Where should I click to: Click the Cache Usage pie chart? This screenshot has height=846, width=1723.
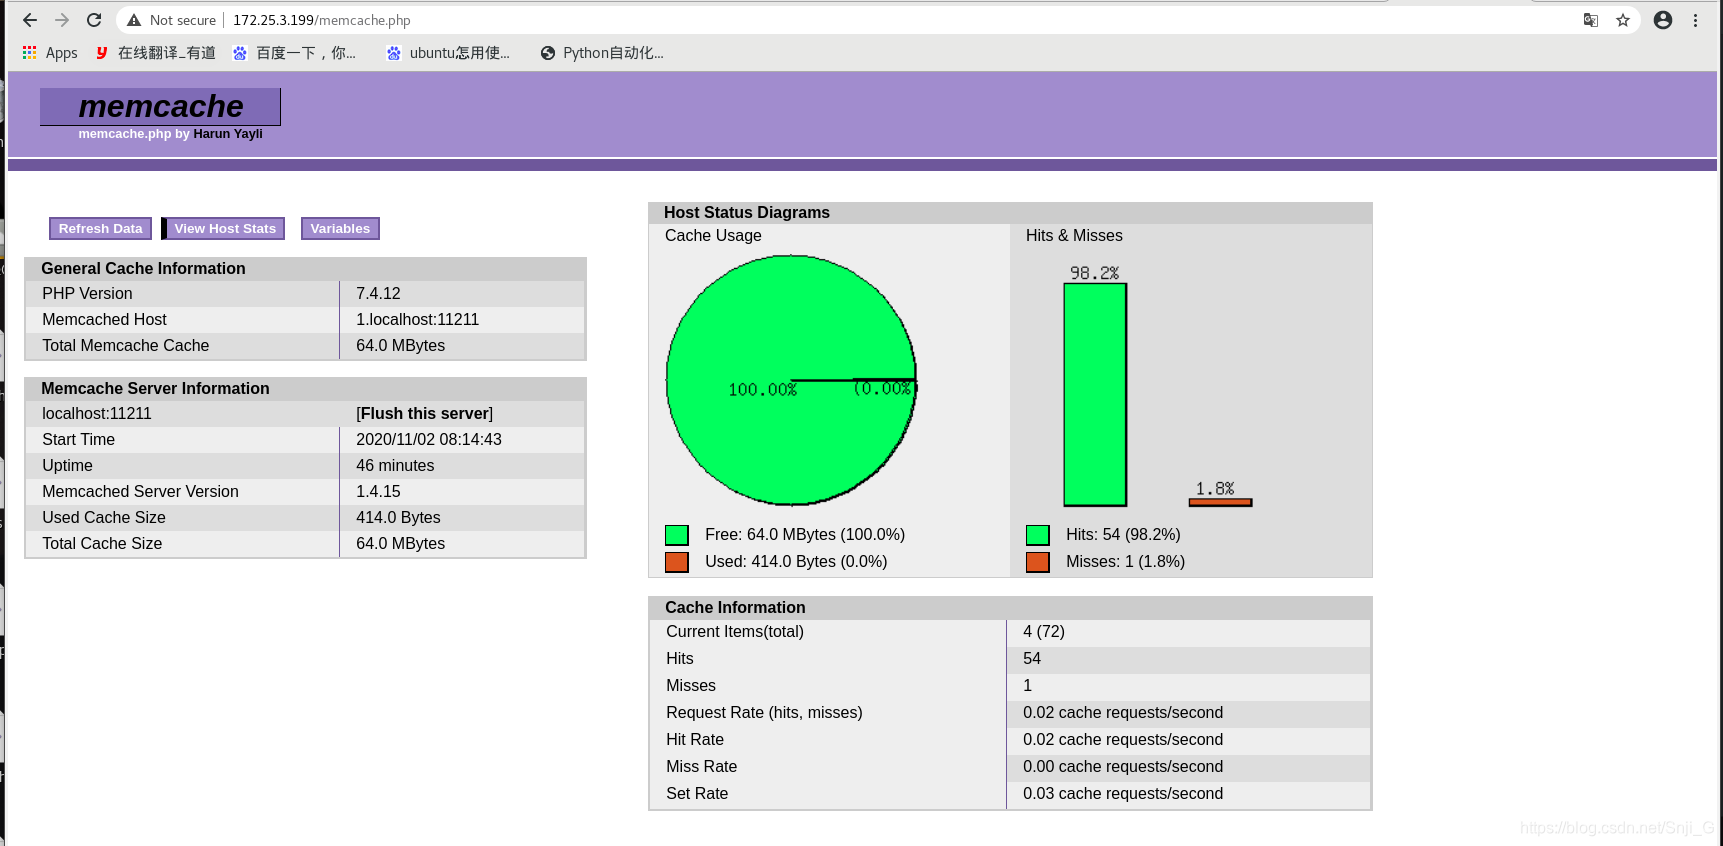click(x=791, y=380)
